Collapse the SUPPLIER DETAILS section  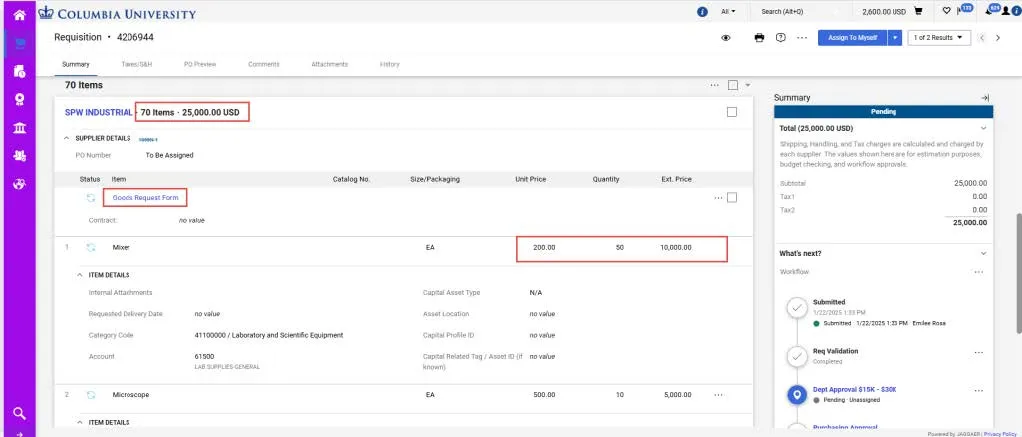click(x=66, y=138)
